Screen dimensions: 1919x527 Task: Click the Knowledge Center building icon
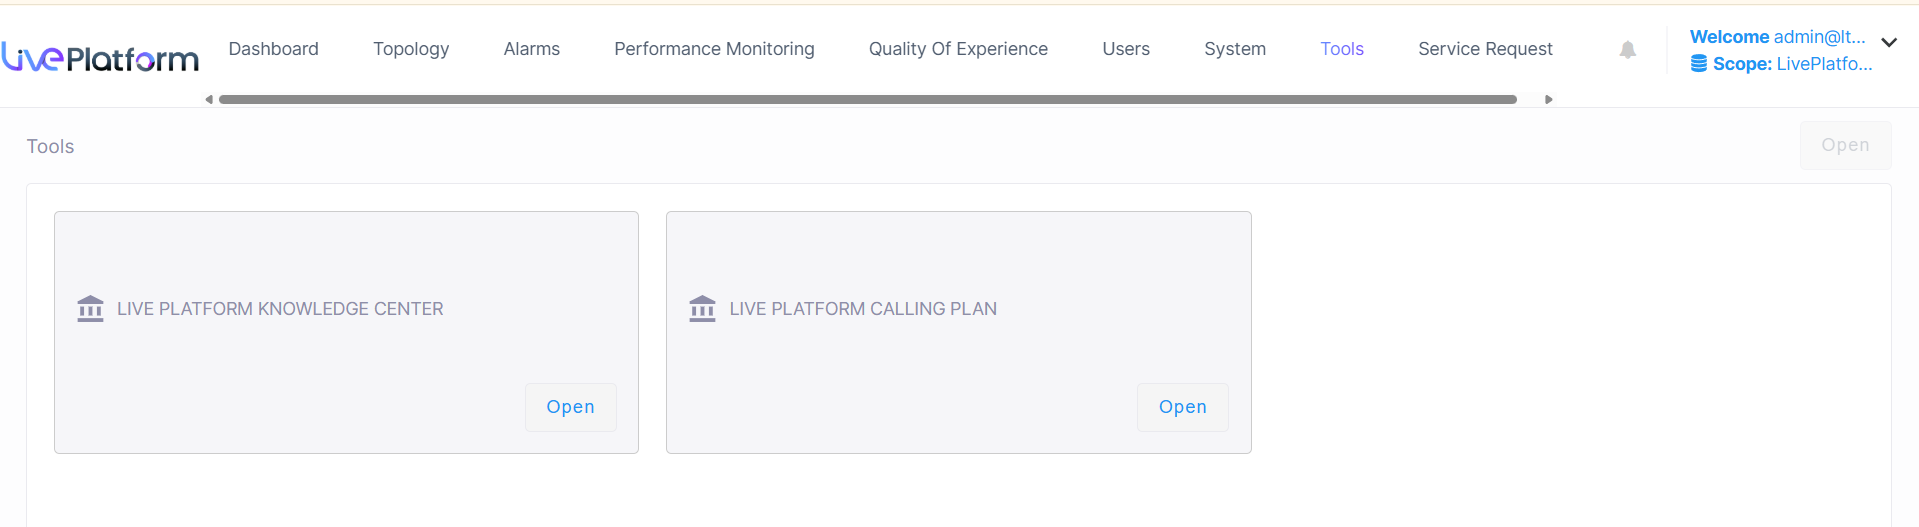[x=90, y=309]
